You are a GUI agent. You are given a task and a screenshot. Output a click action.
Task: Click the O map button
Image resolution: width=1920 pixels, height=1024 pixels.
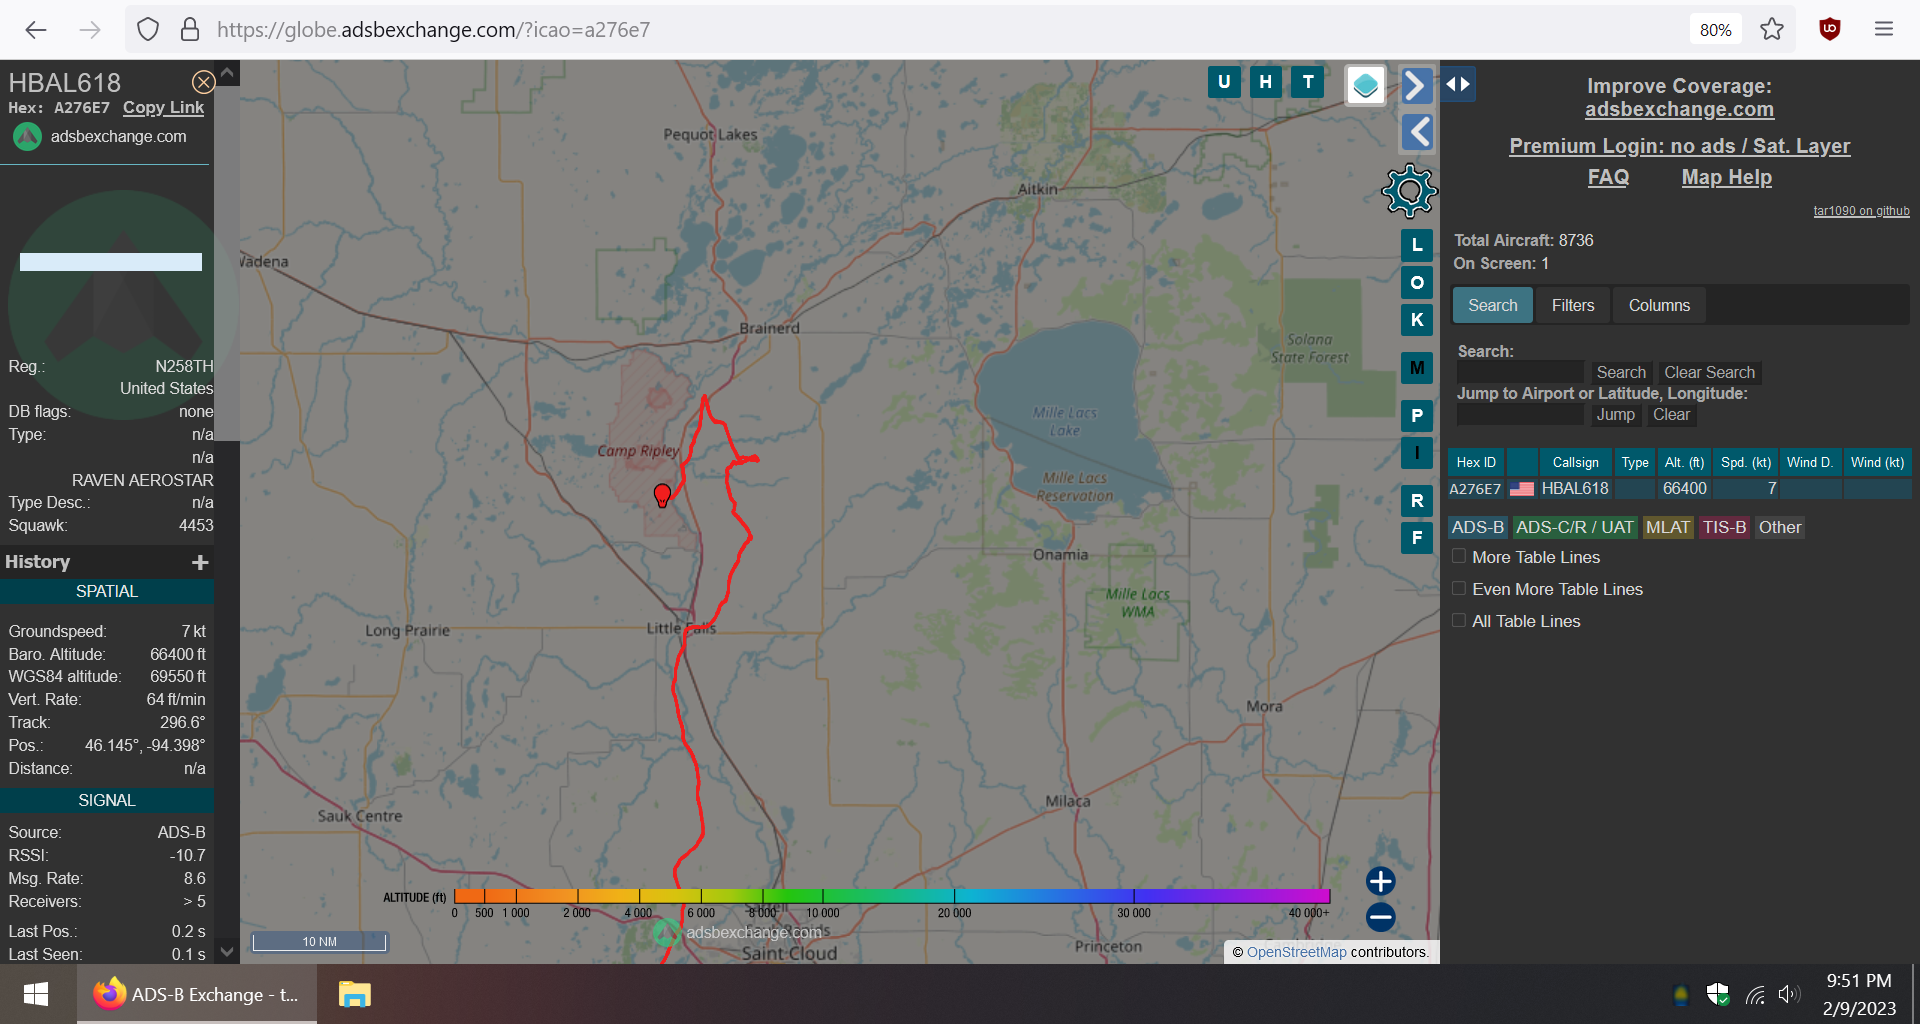(x=1417, y=283)
